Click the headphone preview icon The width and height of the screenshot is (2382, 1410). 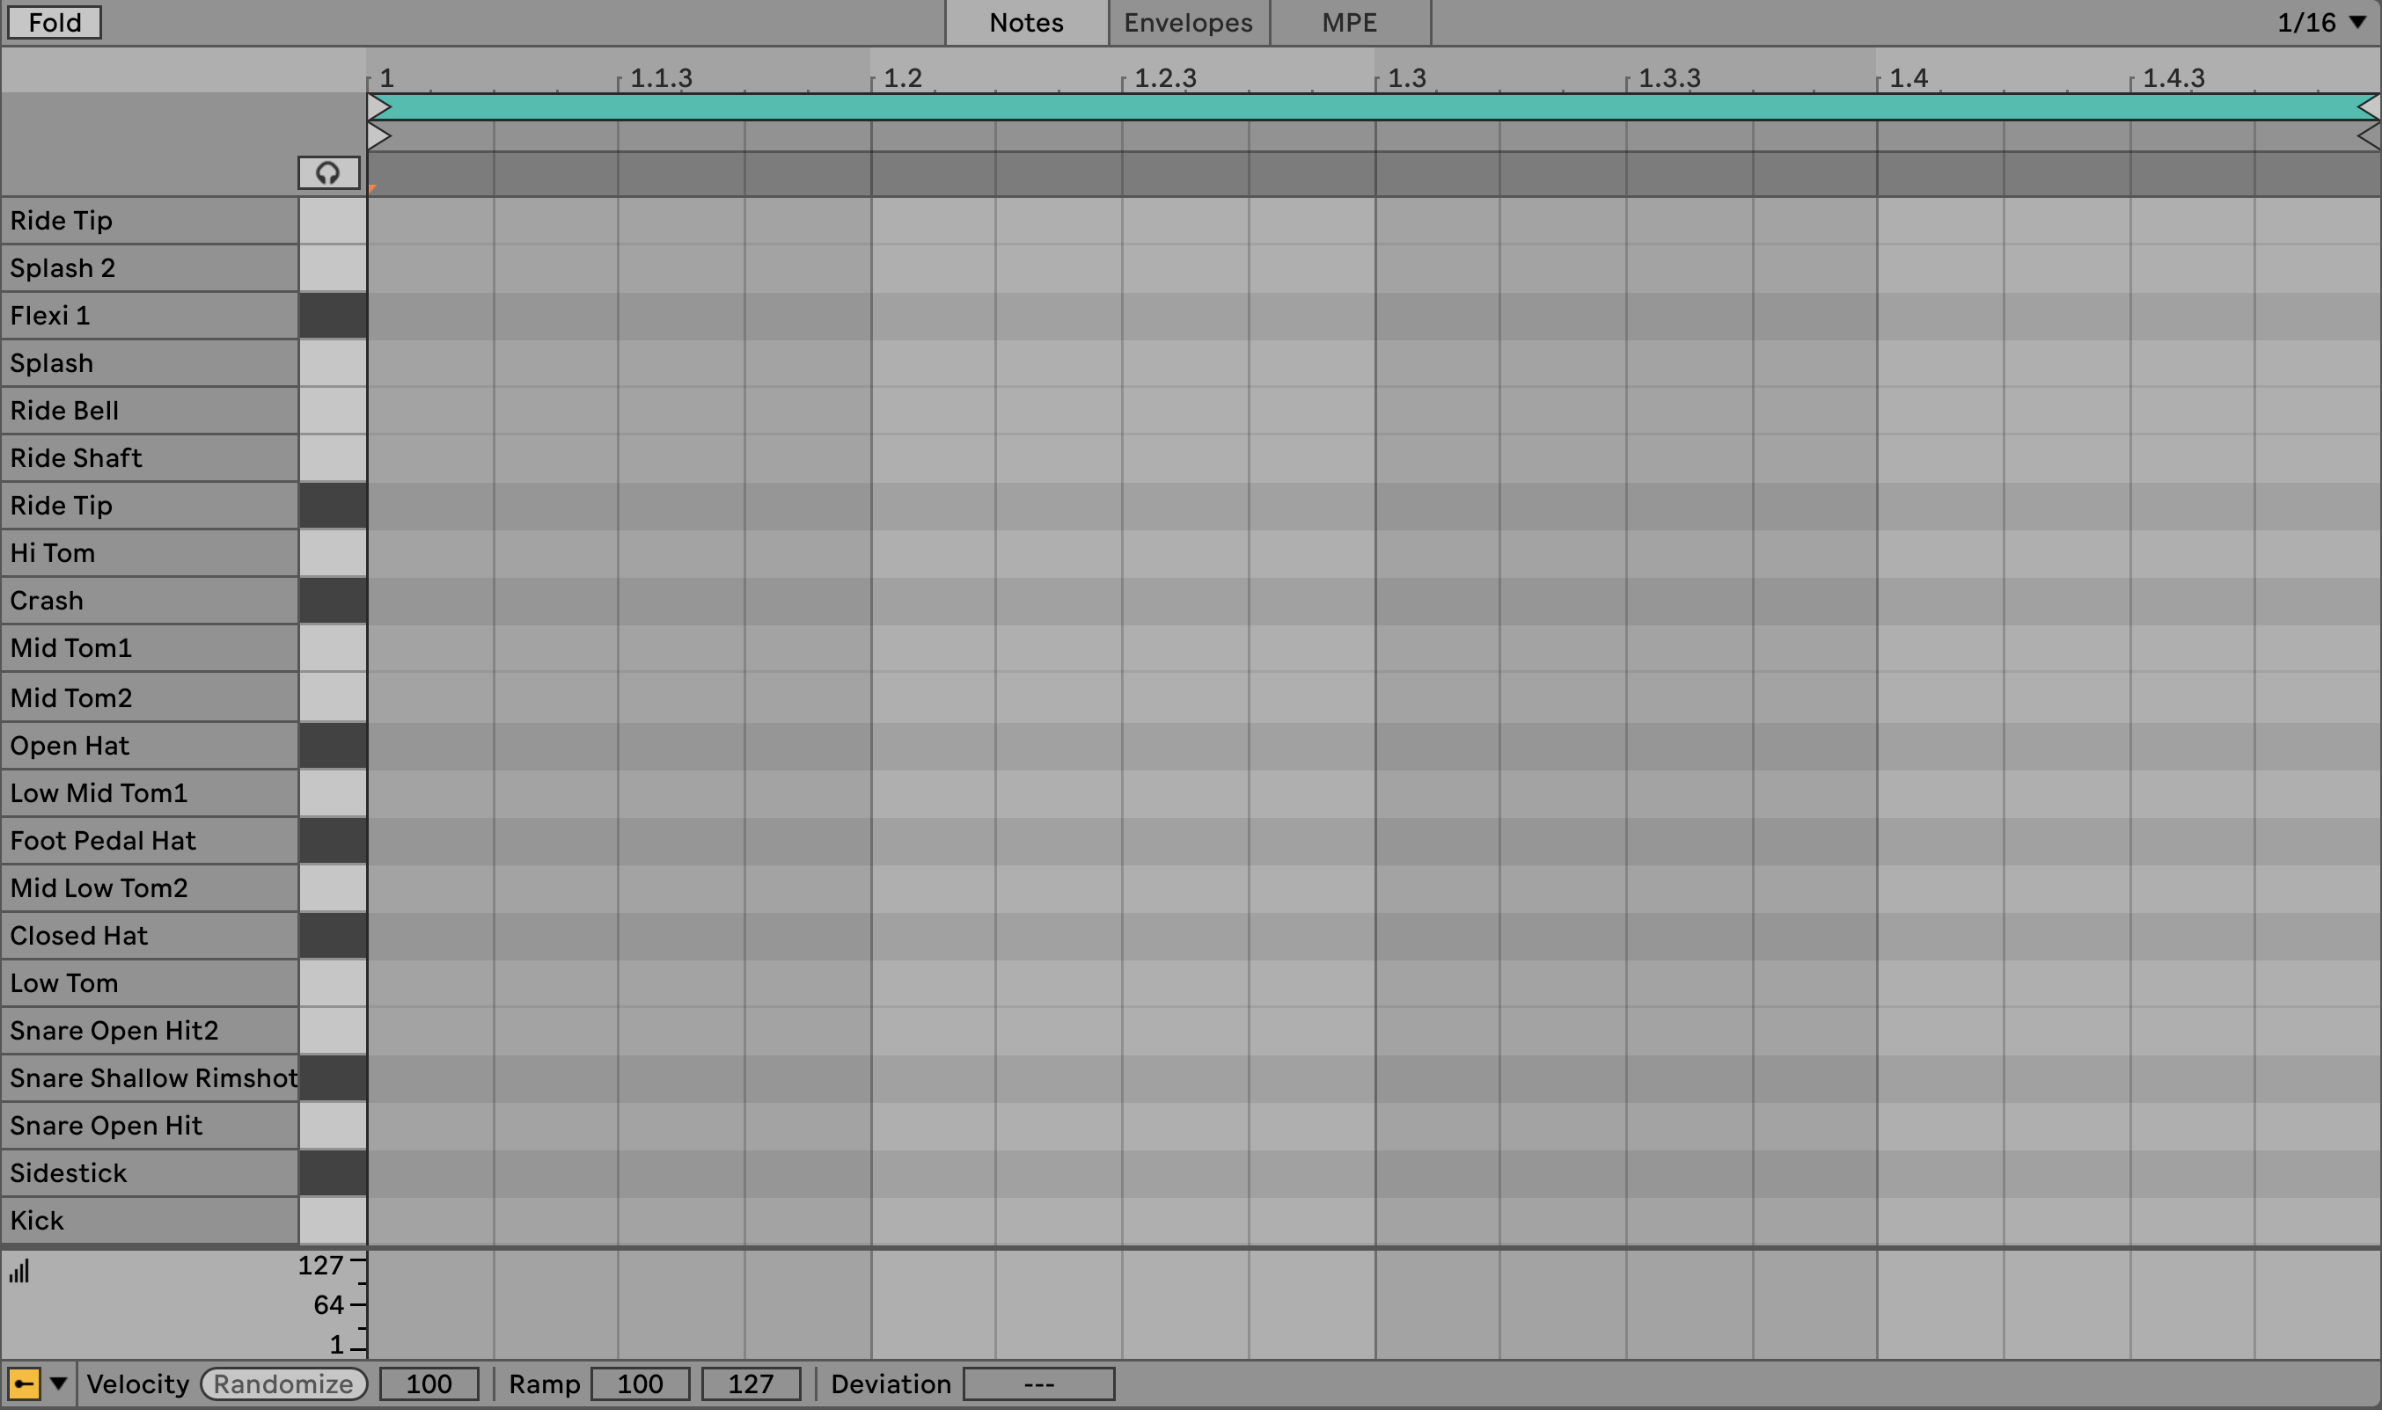(328, 173)
